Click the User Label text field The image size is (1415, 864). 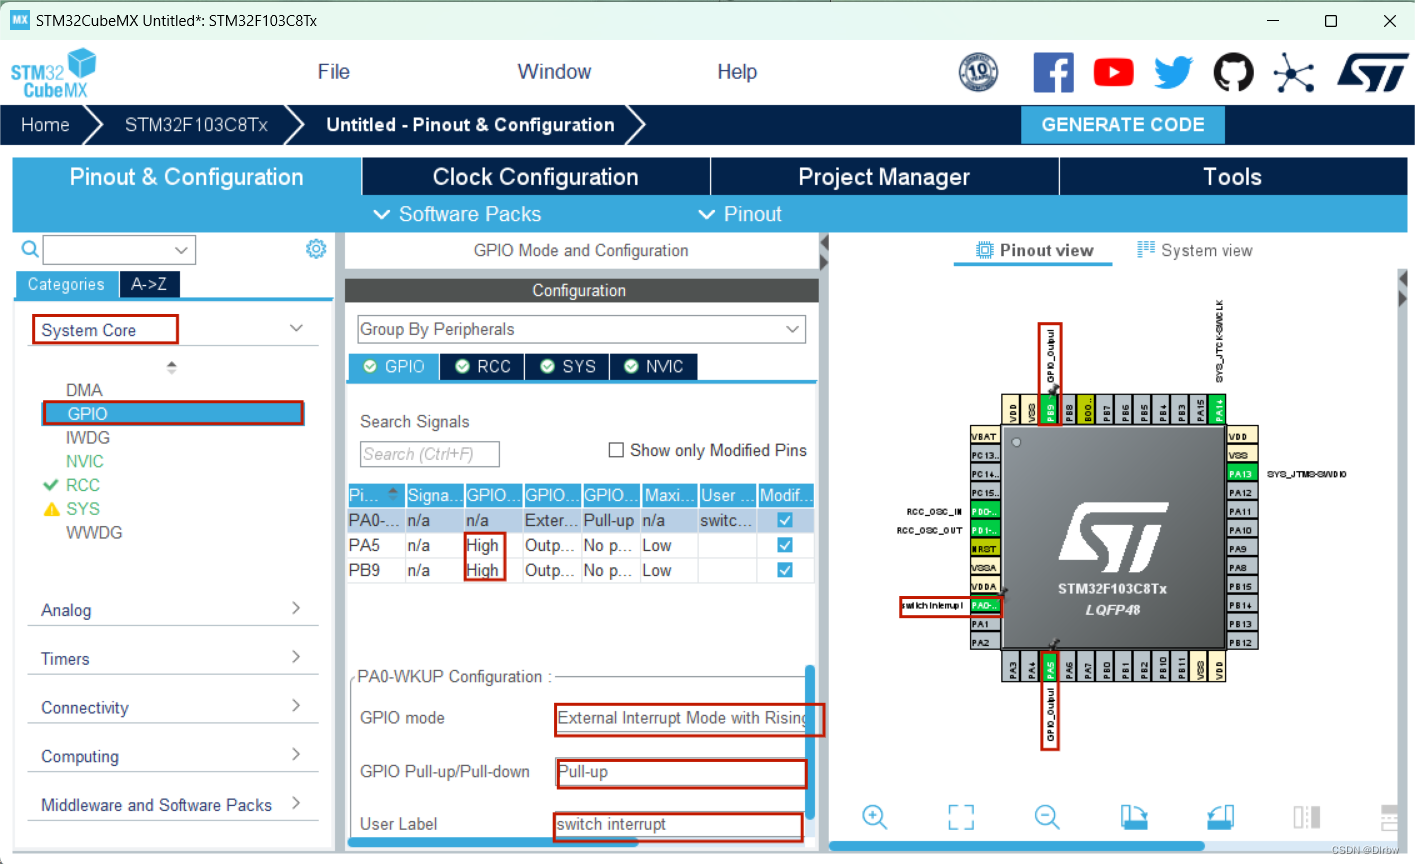click(679, 825)
